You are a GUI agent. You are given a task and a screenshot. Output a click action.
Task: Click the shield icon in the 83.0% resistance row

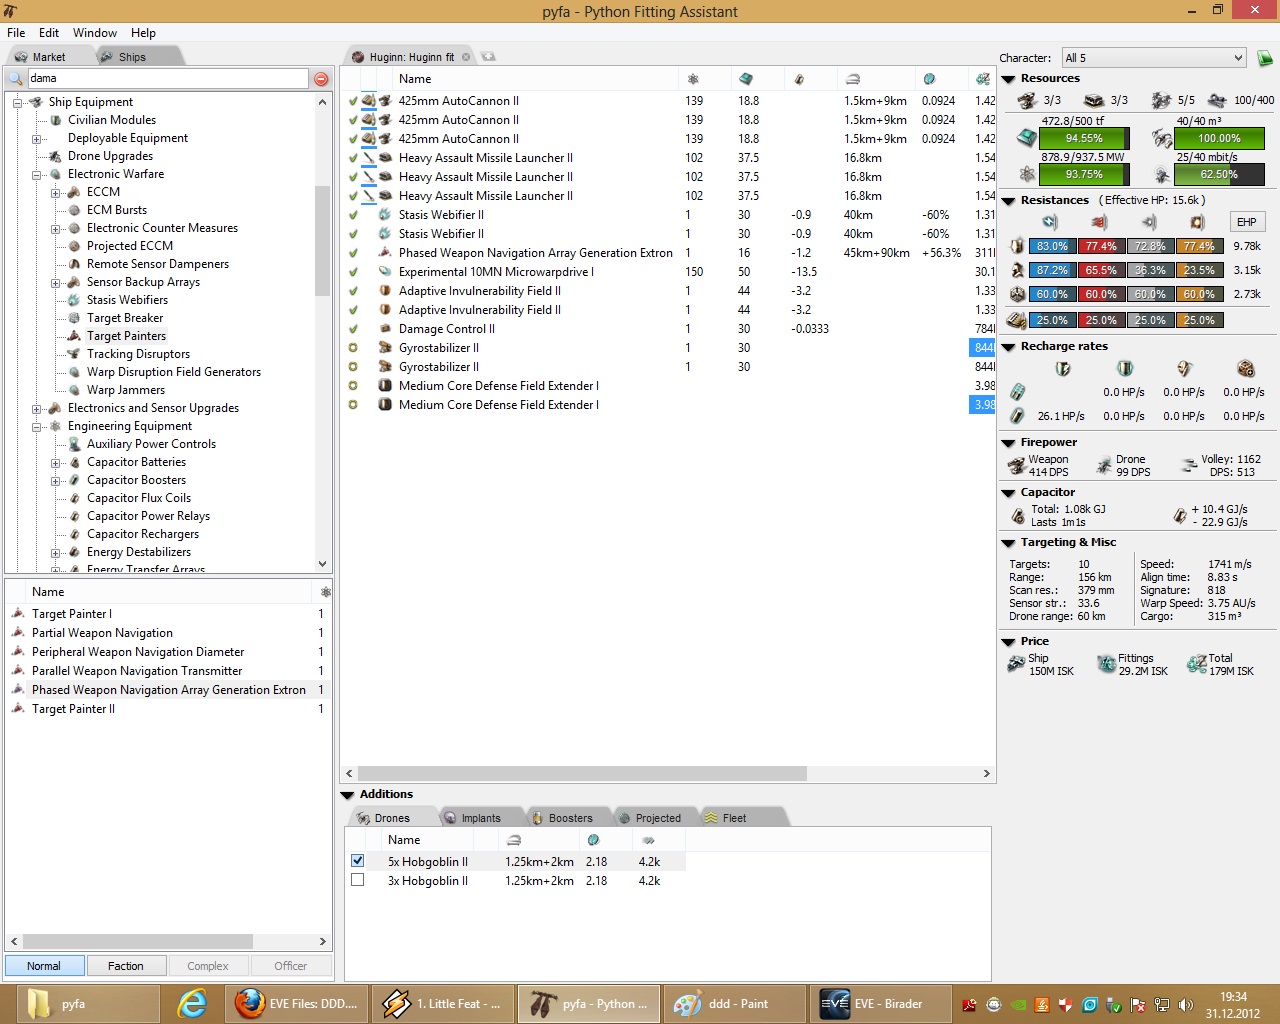pos(1017,246)
